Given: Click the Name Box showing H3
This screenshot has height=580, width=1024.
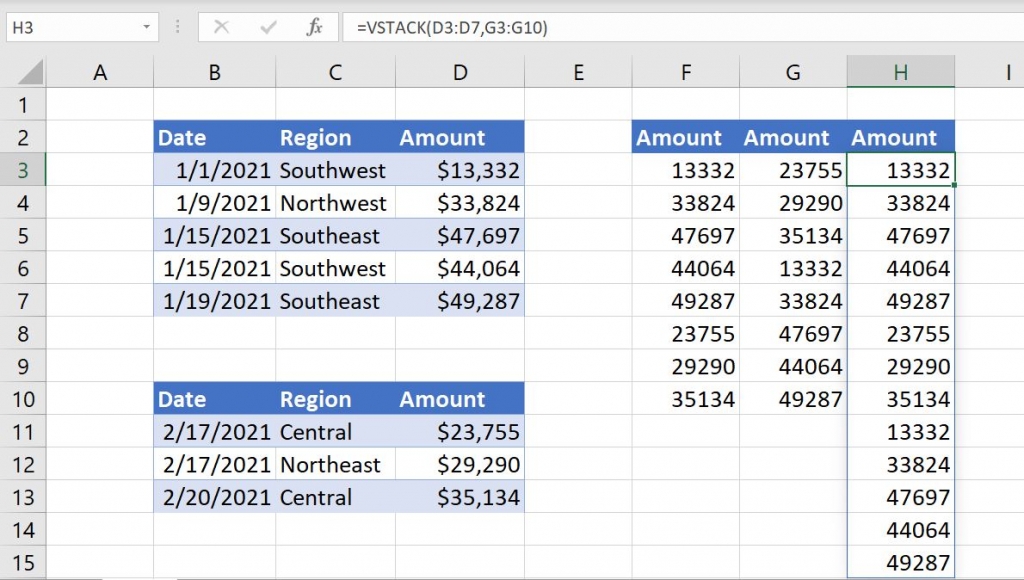Looking at the screenshot, I should (x=70, y=27).
